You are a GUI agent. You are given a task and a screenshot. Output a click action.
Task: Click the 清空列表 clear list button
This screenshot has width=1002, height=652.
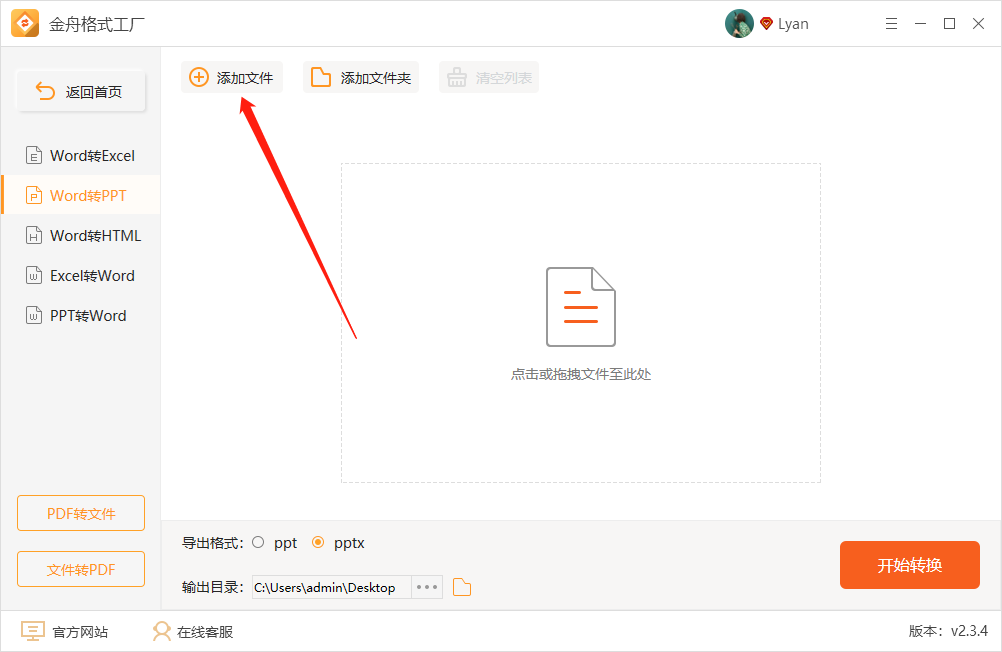(x=489, y=77)
